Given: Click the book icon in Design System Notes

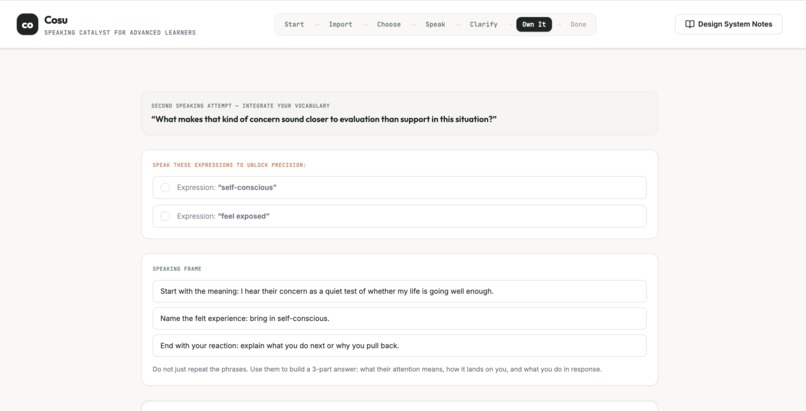Looking at the screenshot, I should click(x=690, y=24).
